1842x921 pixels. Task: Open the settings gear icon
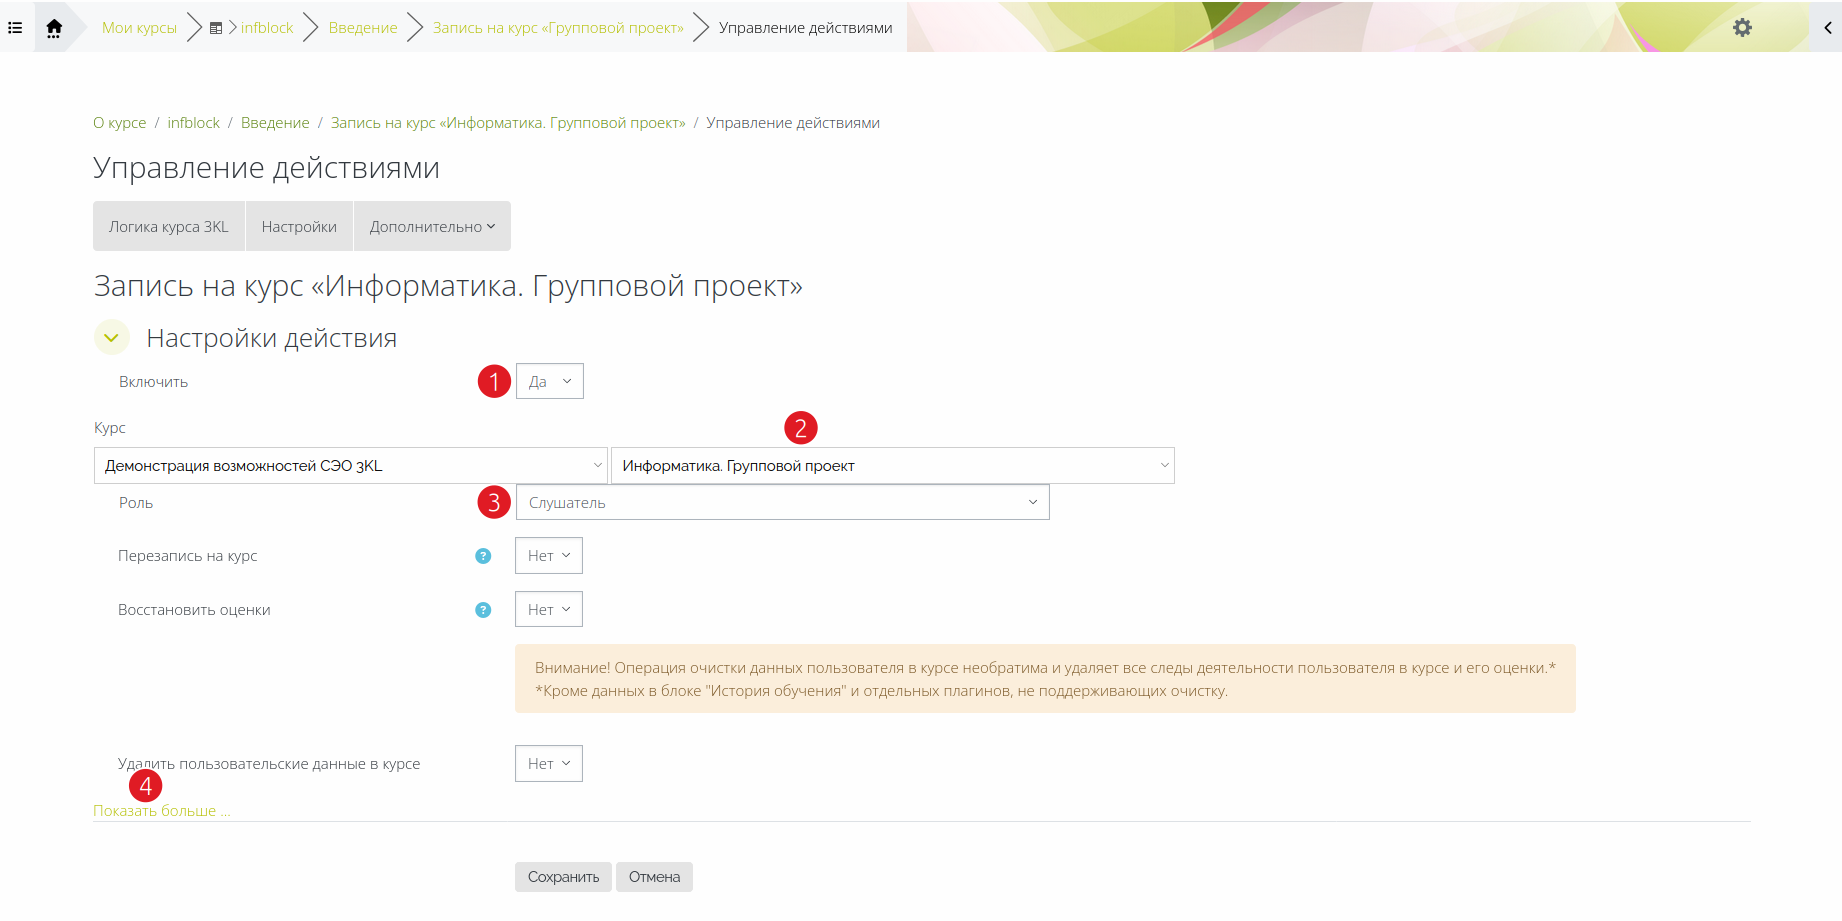tap(1742, 28)
